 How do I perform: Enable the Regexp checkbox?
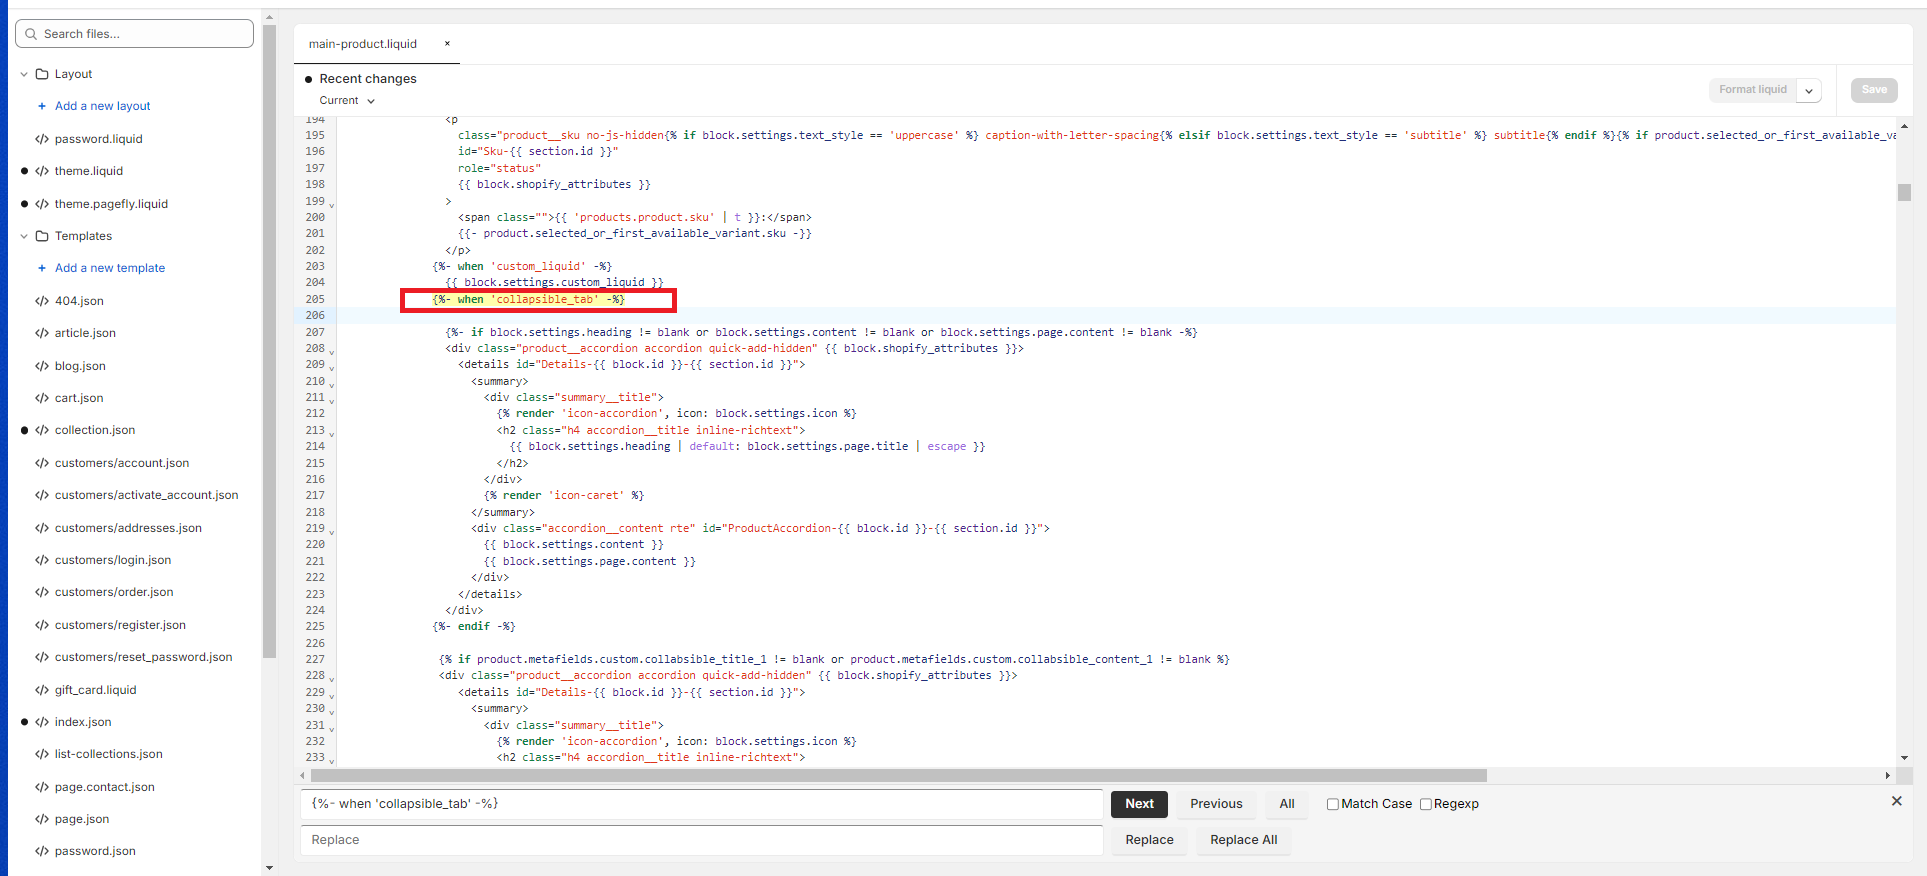tap(1426, 804)
